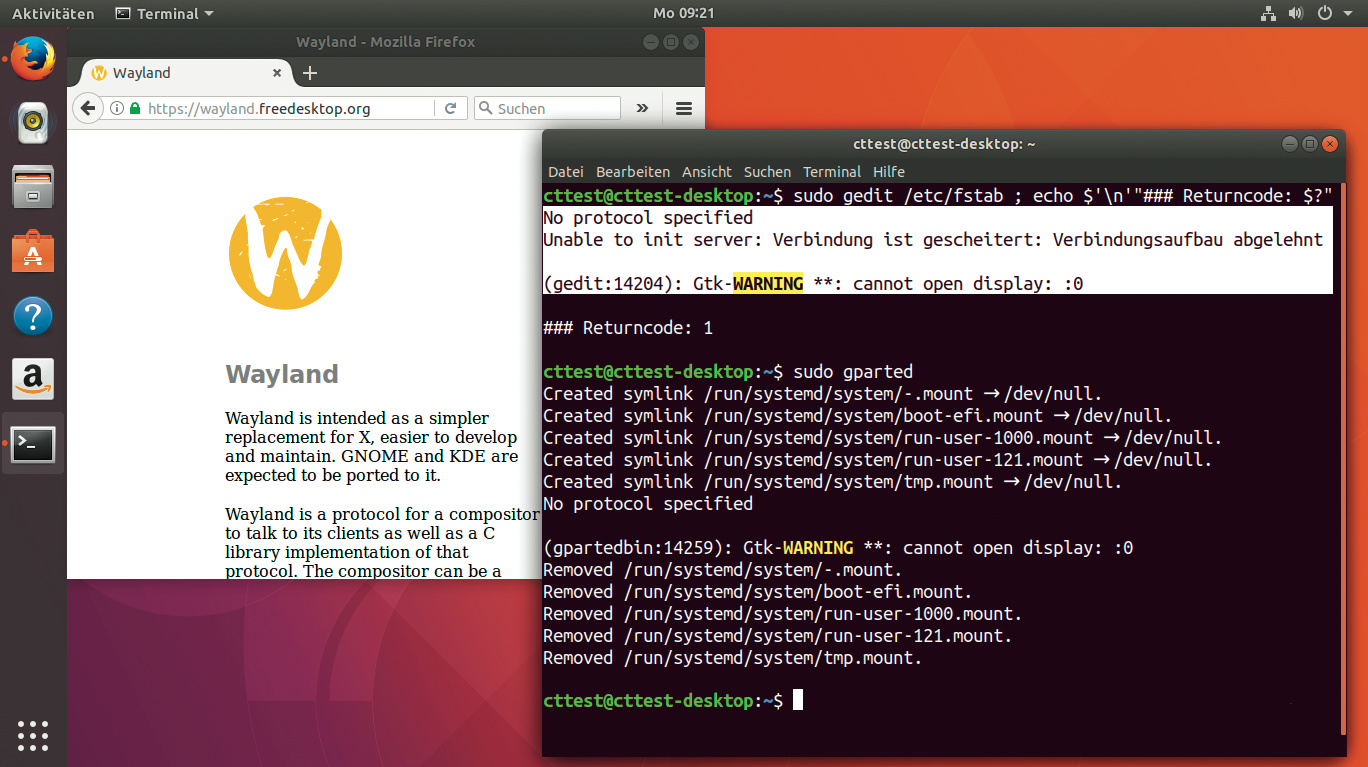The height and width of the screenshot is (767, 1368).
Task: Click Created symlink run-user-1000.mount line
Action: click(x=883, y=438)
